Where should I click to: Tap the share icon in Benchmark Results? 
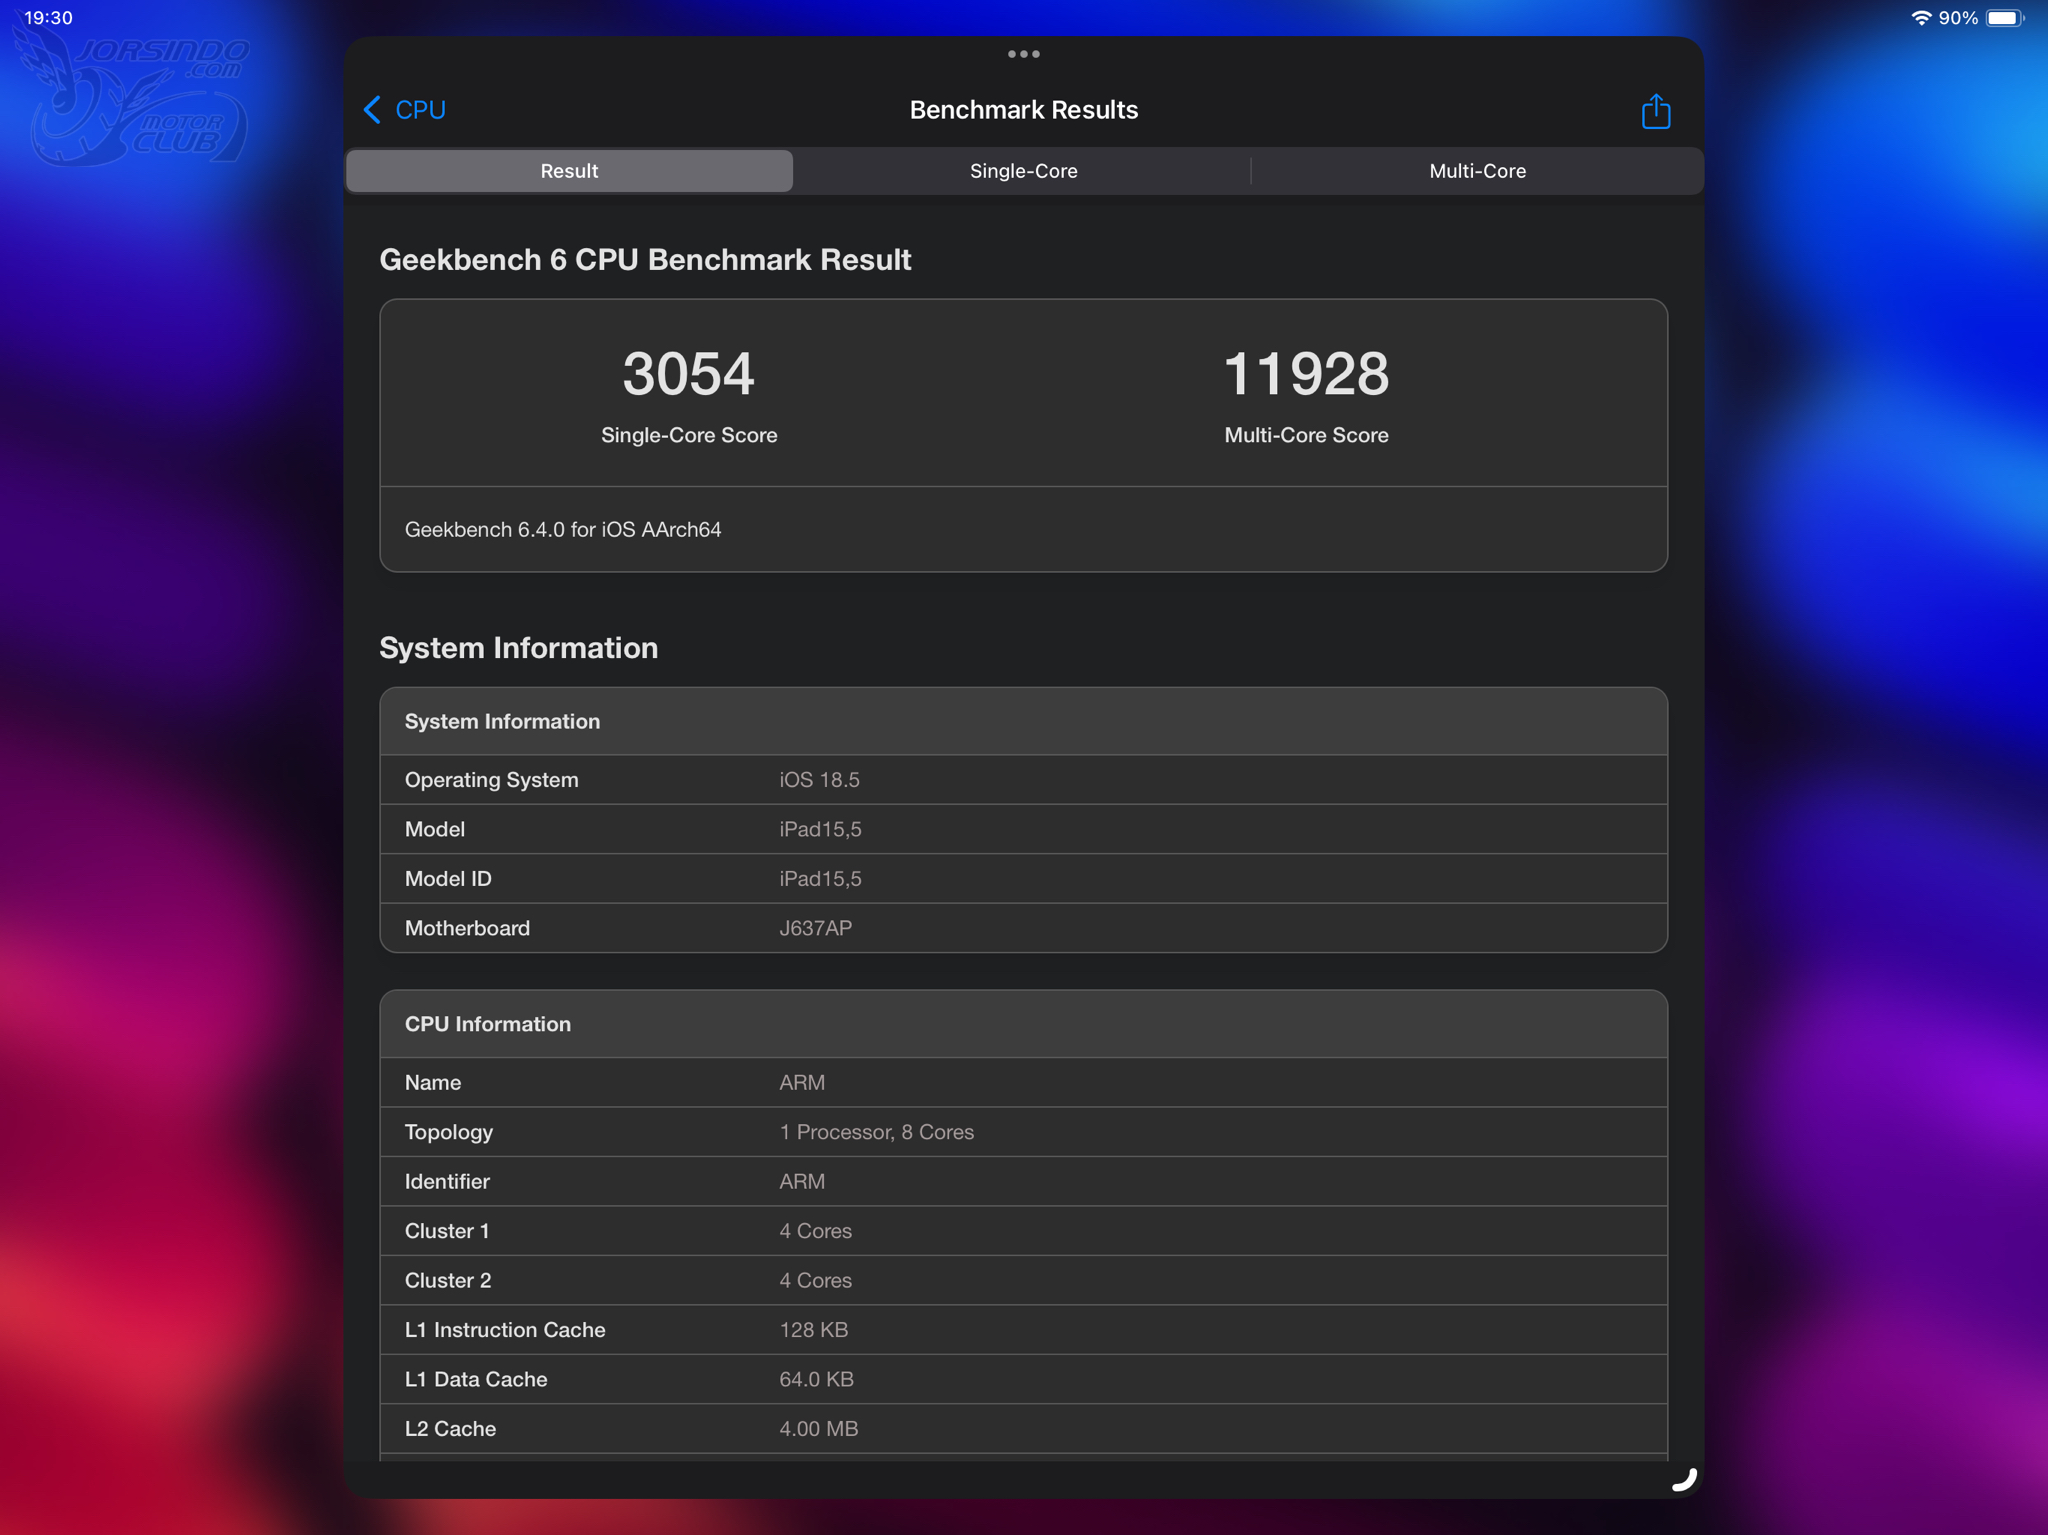(x=1656, y=111)
